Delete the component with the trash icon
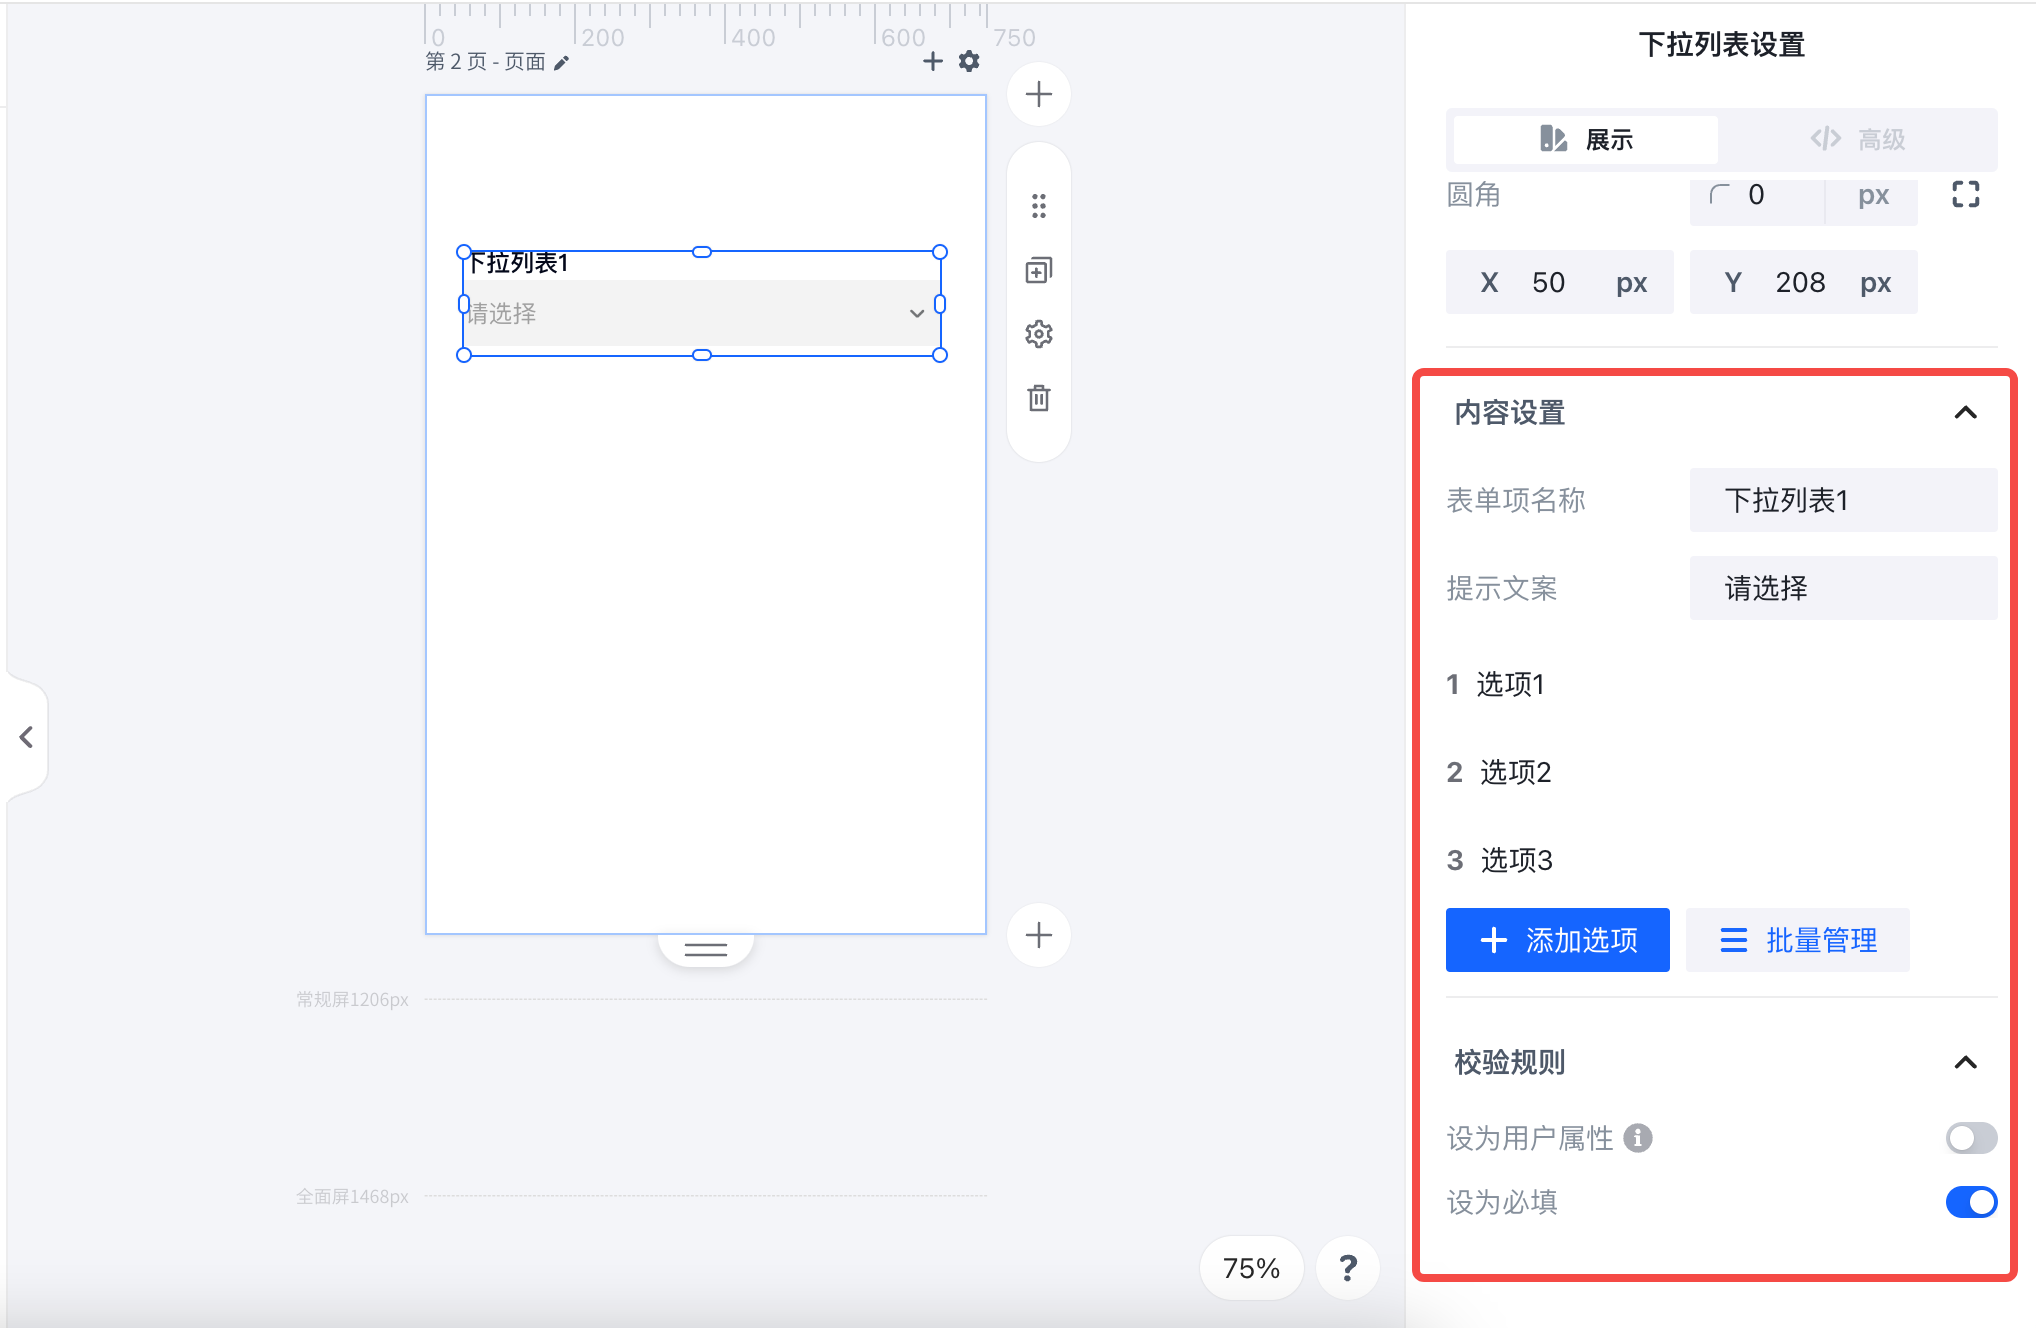Viewport: 2036px width, 1328px height. point(1039,398)
